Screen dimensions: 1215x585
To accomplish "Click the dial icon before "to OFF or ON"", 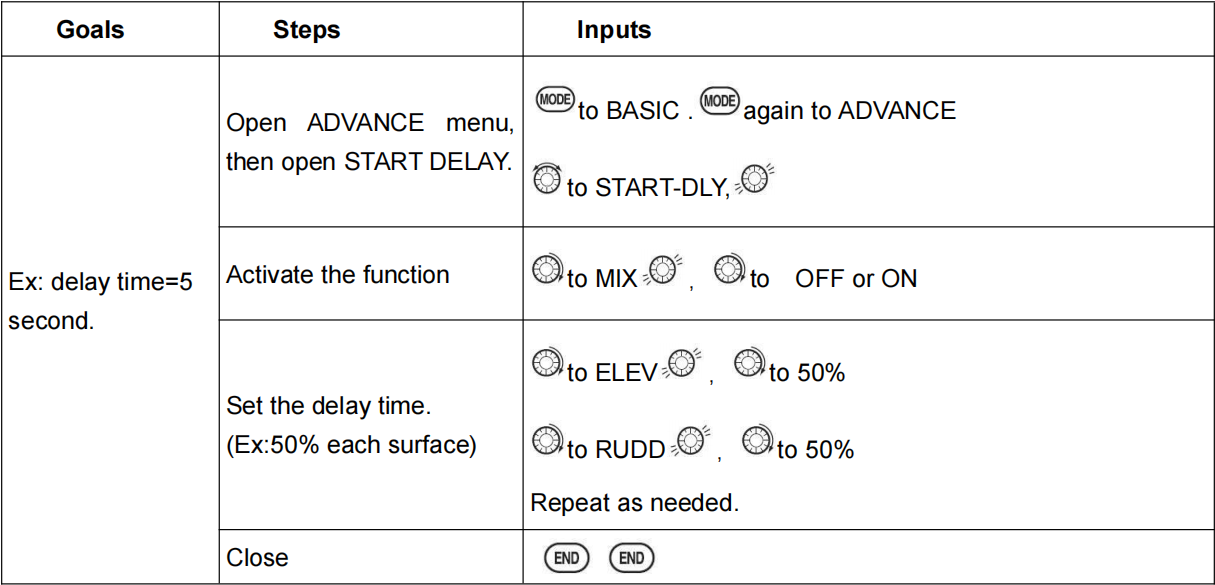I will point(731,271).
